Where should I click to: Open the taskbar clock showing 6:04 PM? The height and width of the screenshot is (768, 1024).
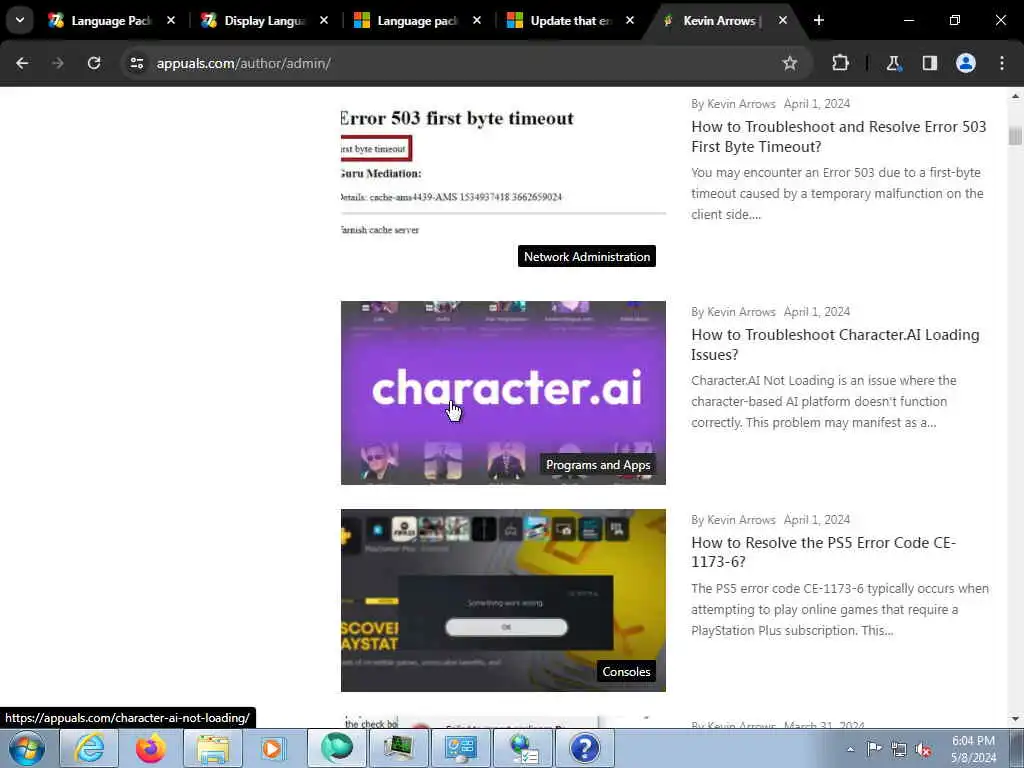point(973,749)
